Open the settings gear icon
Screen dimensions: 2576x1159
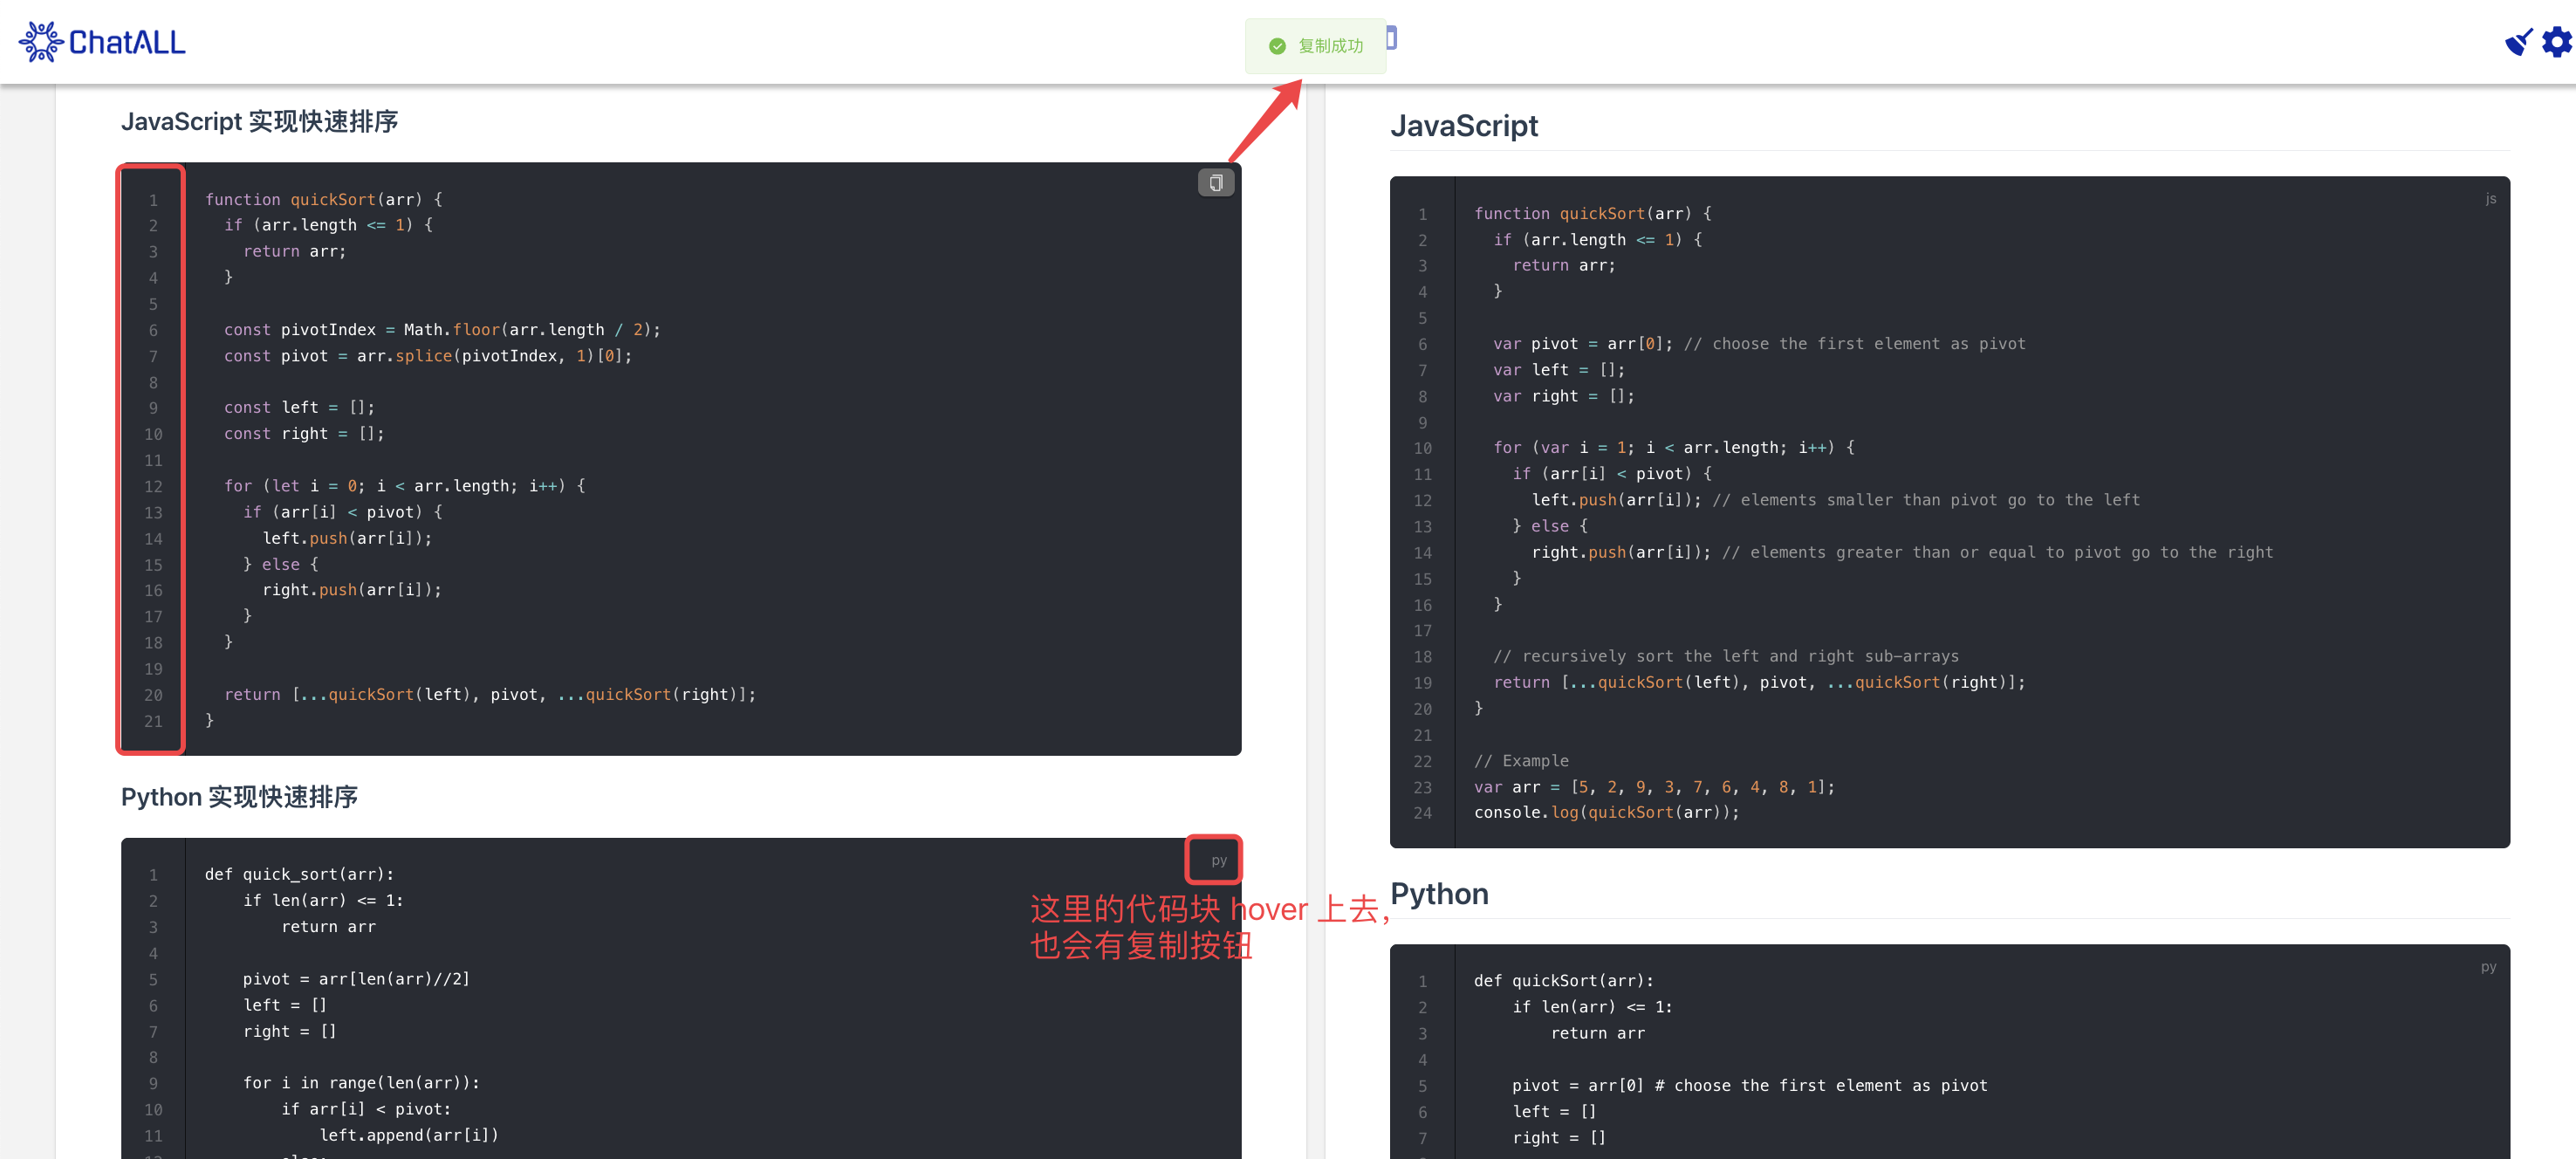2557,42
